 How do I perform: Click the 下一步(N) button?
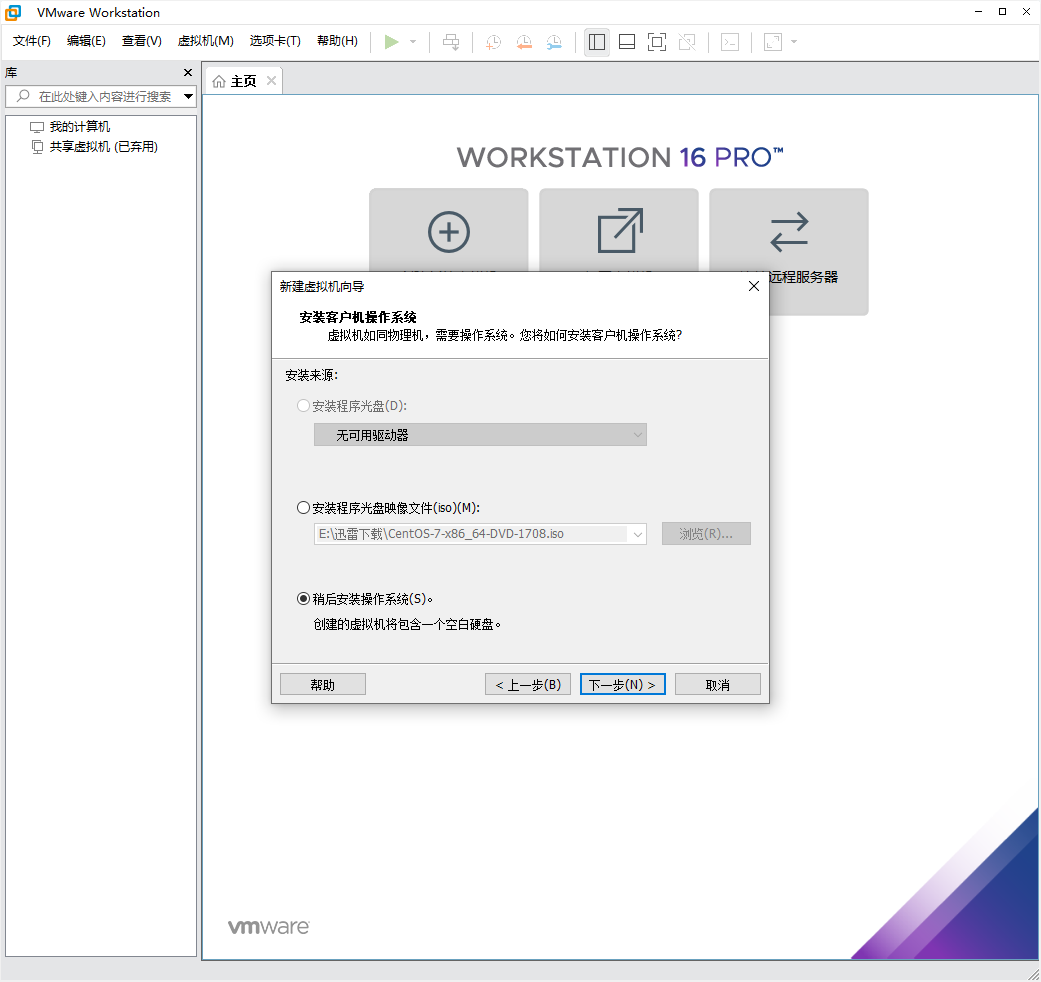point(622,683)
